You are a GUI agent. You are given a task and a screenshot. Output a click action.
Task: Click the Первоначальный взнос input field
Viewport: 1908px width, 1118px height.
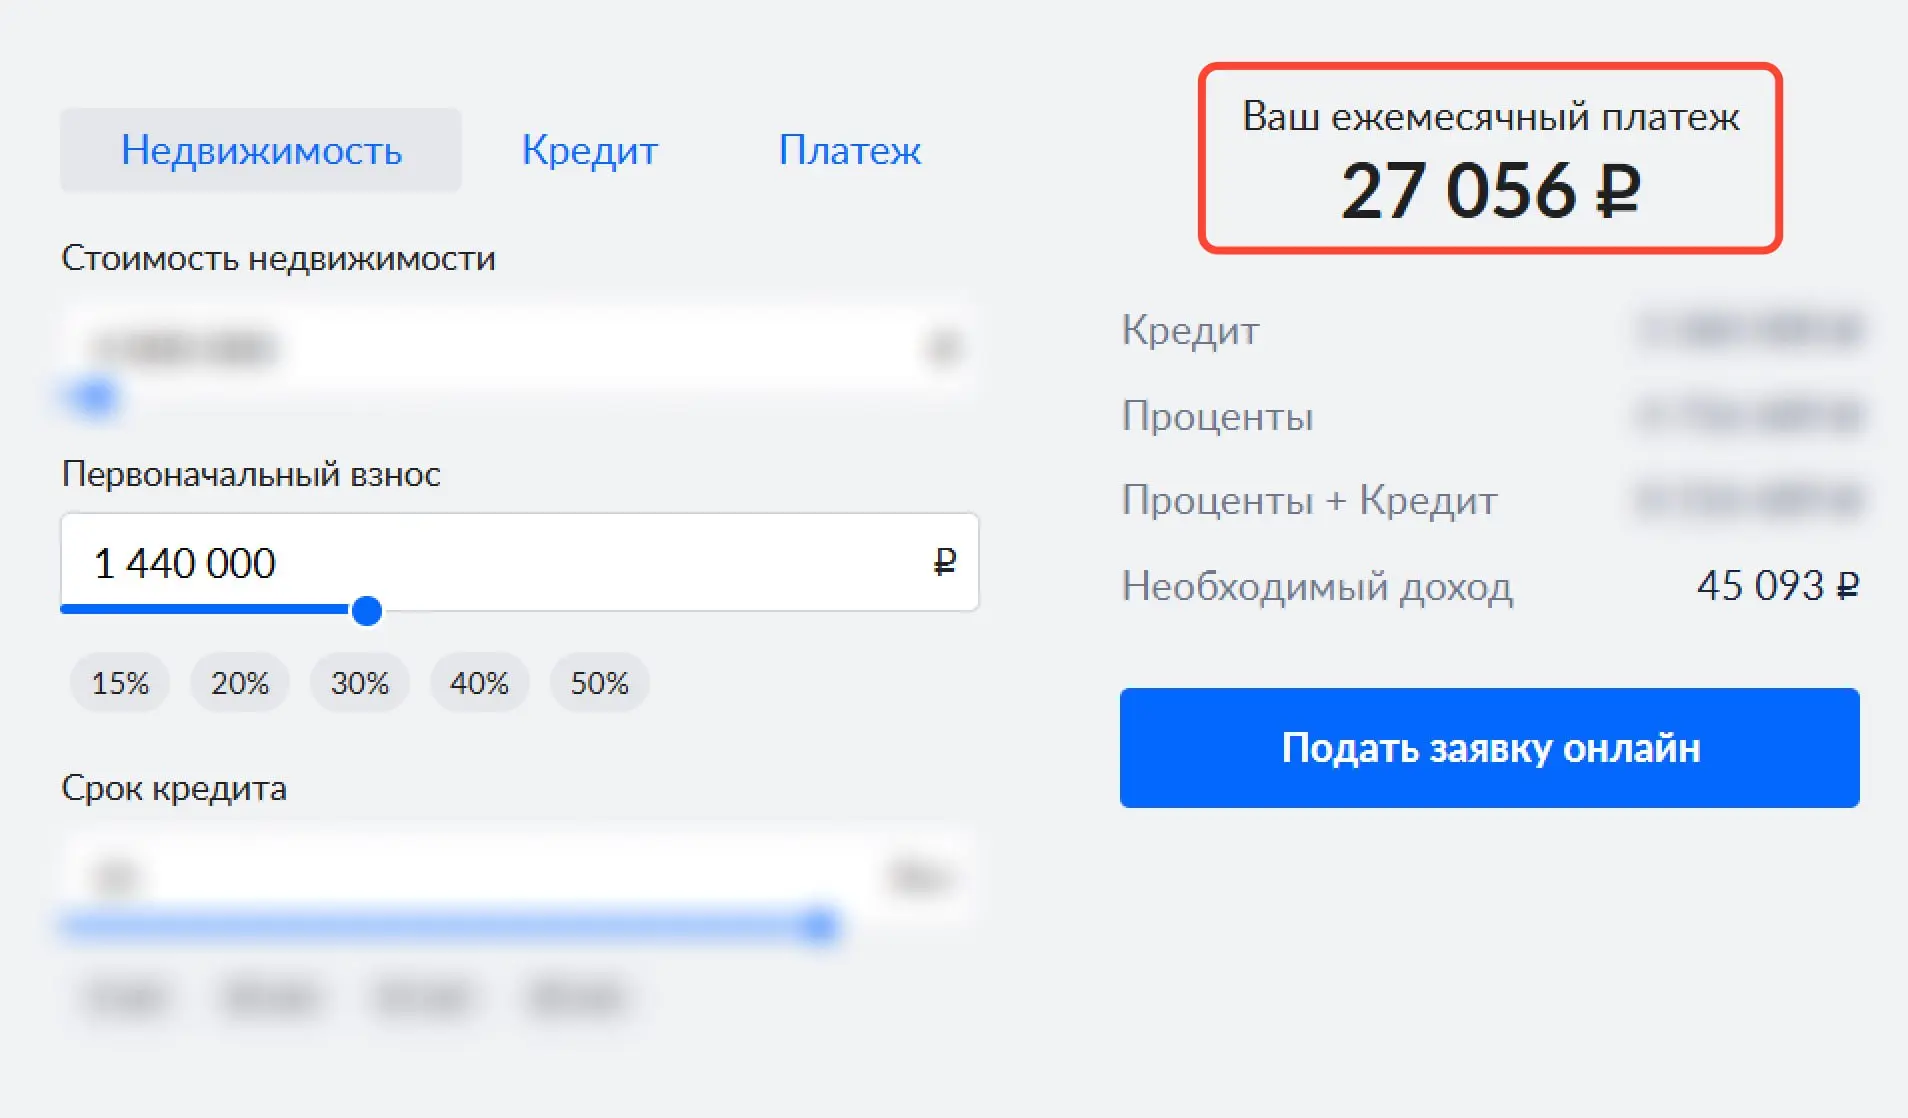(x=519, y=562)
